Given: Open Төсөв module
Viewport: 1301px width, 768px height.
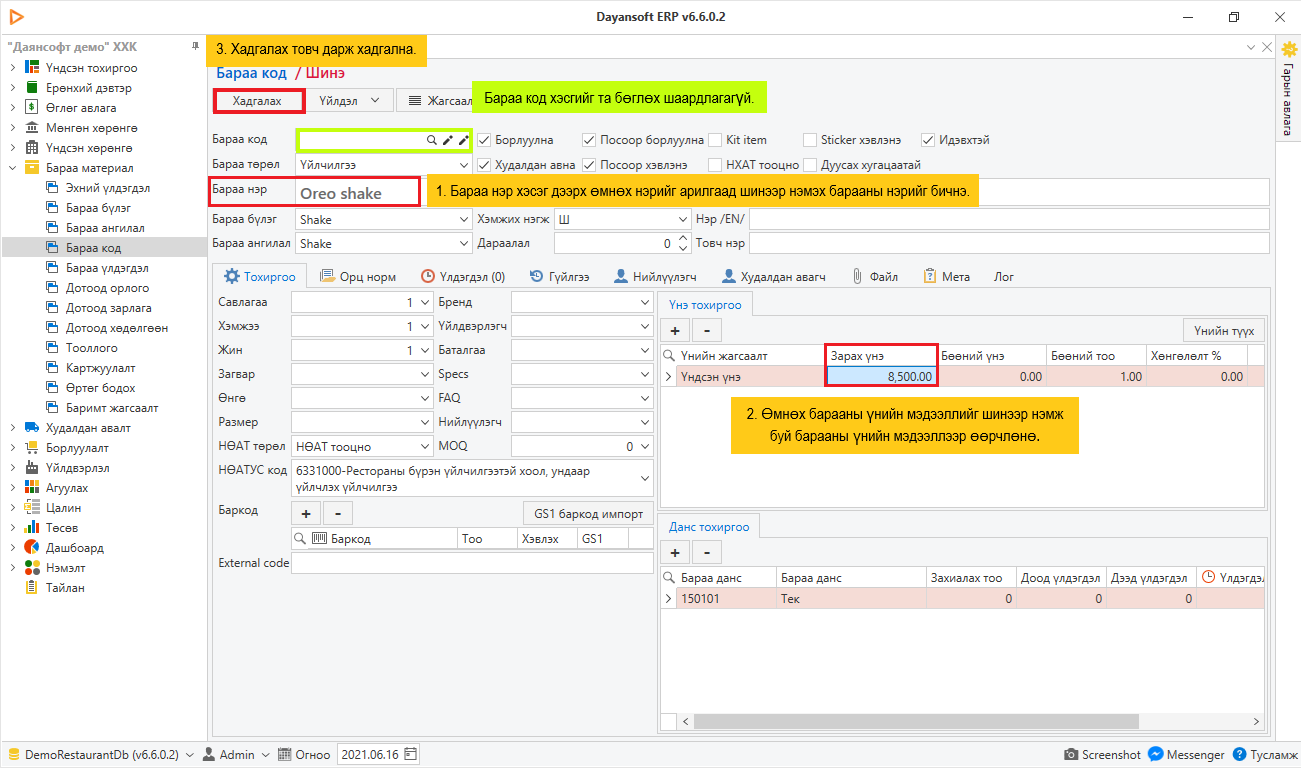Looking at the screenshot, I should pos(62,528).
